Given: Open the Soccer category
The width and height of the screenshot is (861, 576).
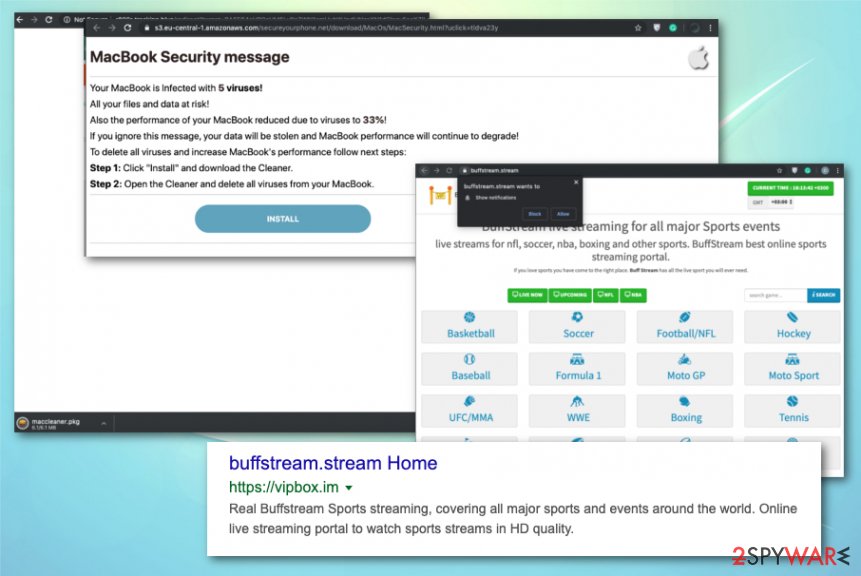Looking at the screenshot, I should coord(577,326).
